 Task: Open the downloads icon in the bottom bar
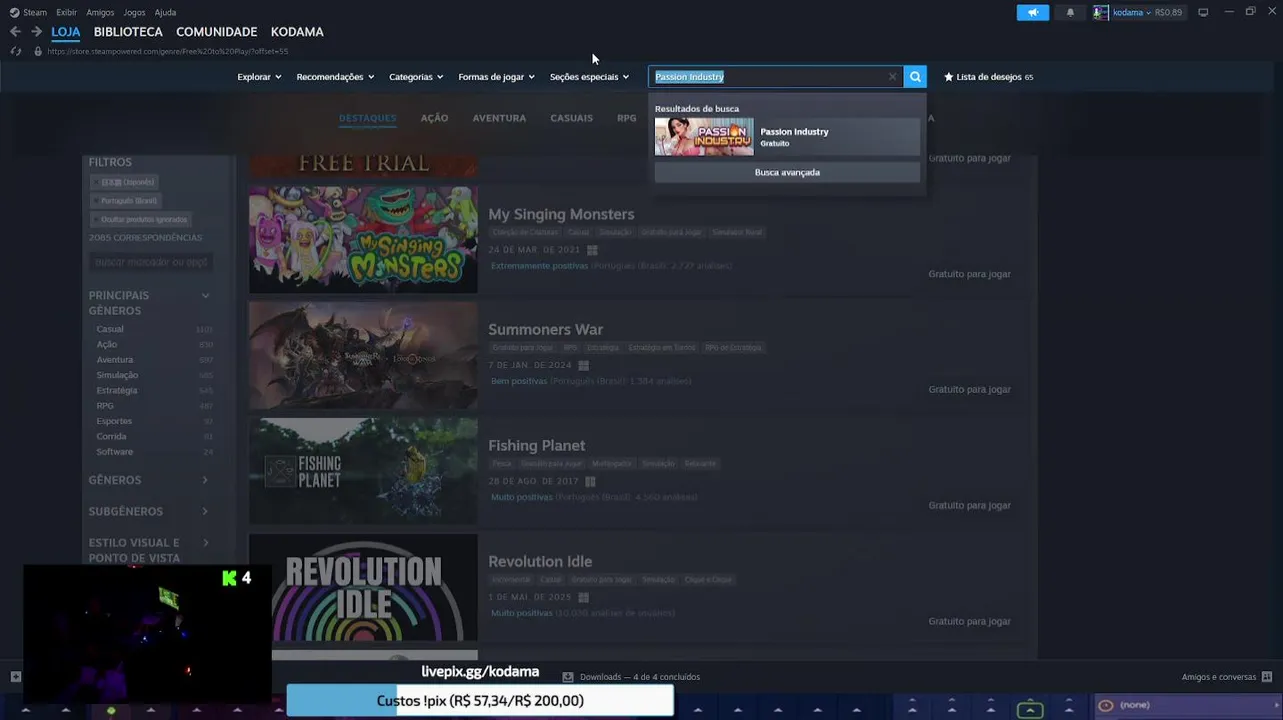[568, 677]
